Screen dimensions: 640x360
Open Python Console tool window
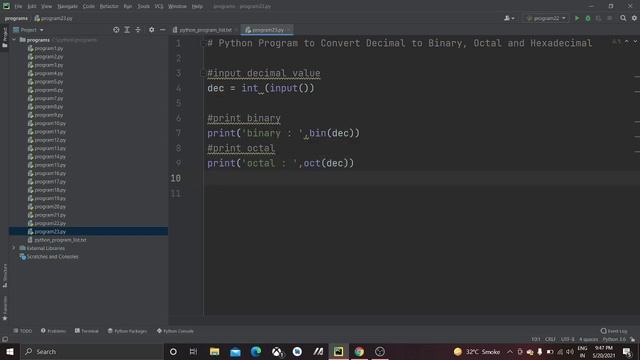tap(176, 331)
